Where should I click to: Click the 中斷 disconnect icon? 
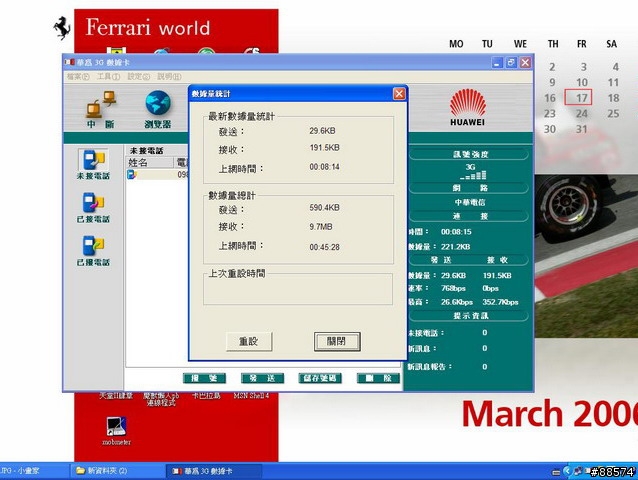tap(101, 110)
